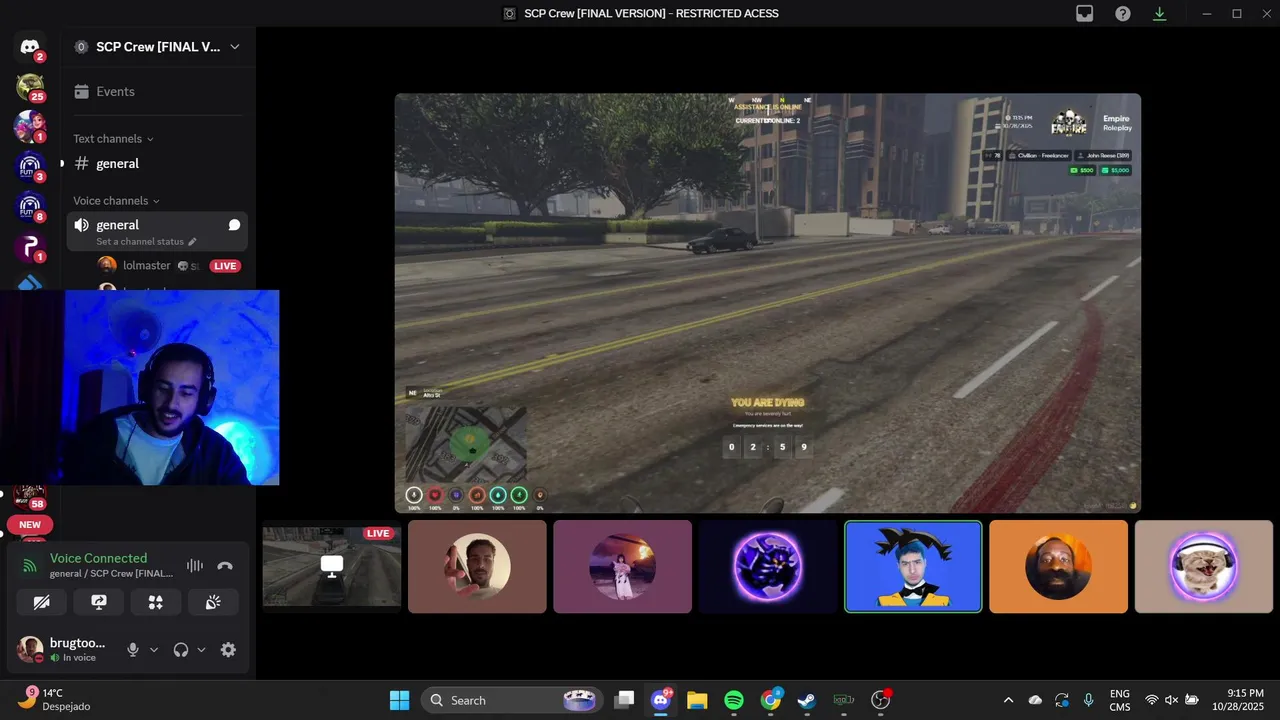Click the taskbar Search box
Viewport: 1280px width, 720px height.
[513, 700]
